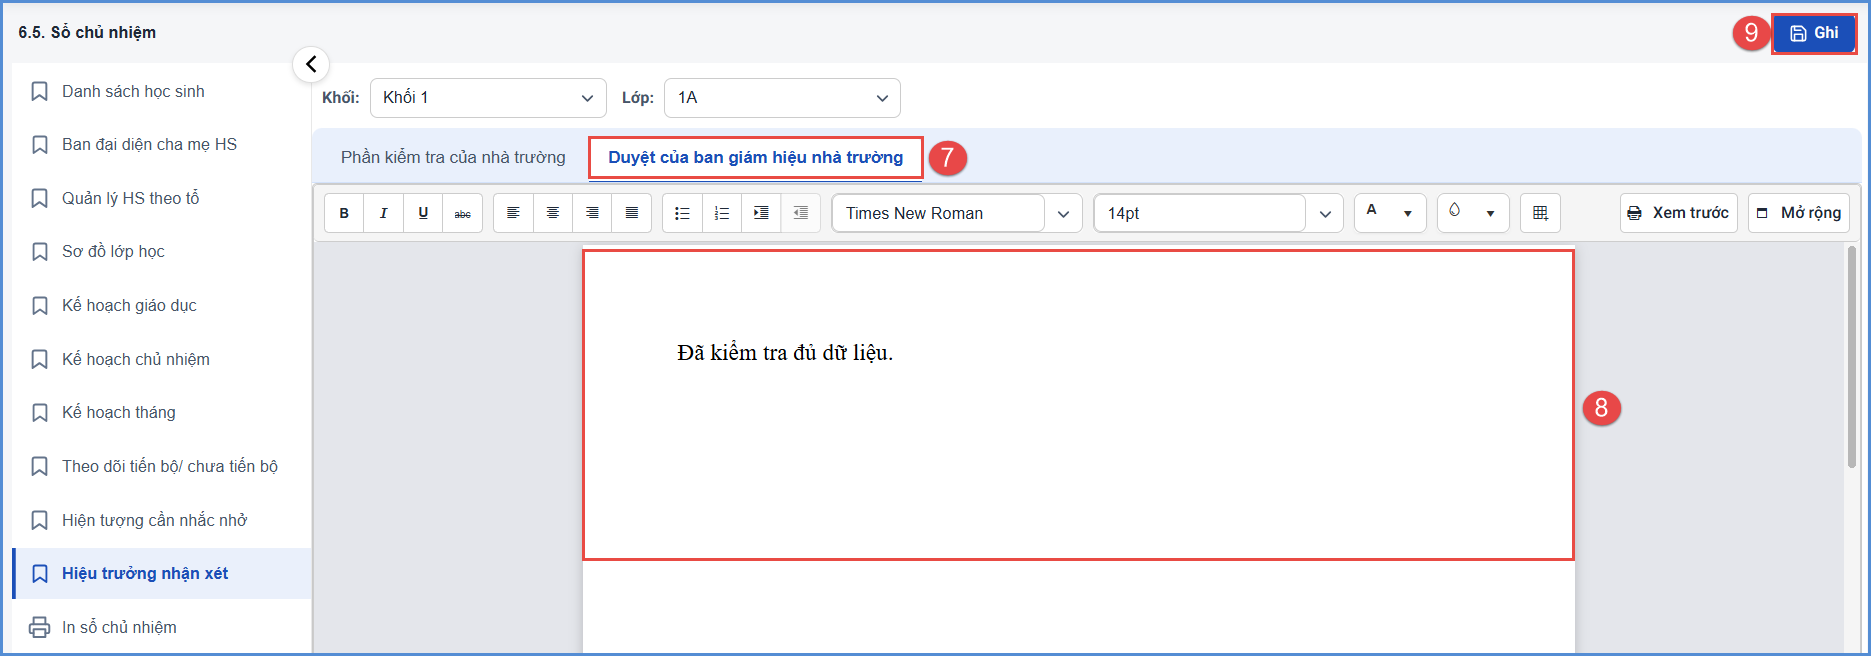Decrease paragraph indent
Image resolution: width=1871 pixels, height=656 pixels.
click(801, 213)
